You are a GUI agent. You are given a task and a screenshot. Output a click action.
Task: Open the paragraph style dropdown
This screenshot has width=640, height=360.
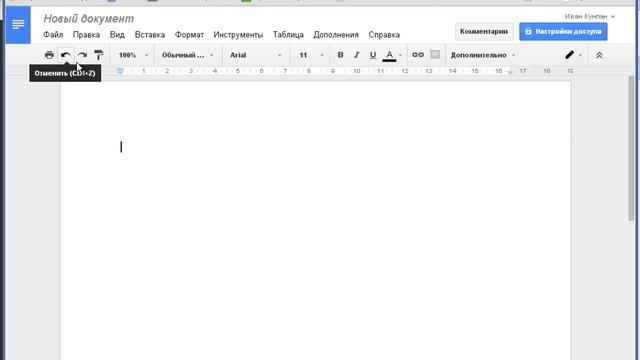click(x=187, y=55)
